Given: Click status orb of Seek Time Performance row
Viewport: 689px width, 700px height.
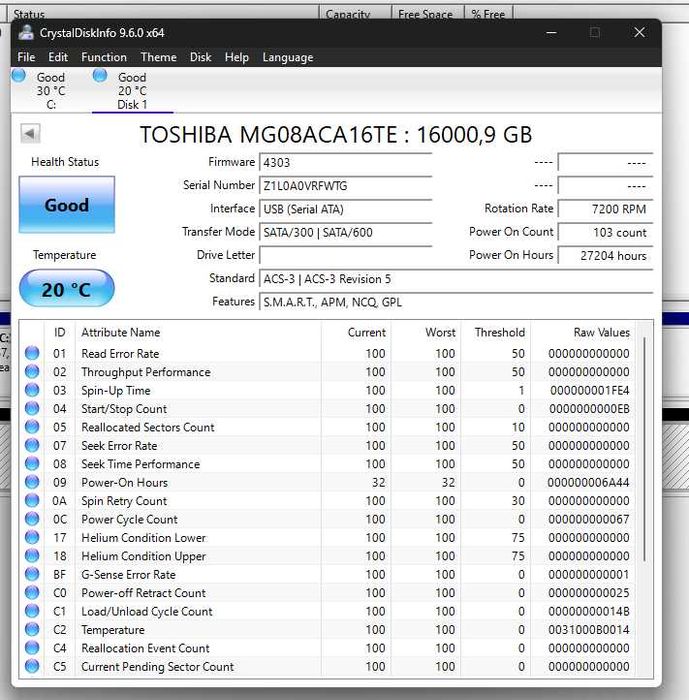Looking at the screenshot, I should click(32, 464).
